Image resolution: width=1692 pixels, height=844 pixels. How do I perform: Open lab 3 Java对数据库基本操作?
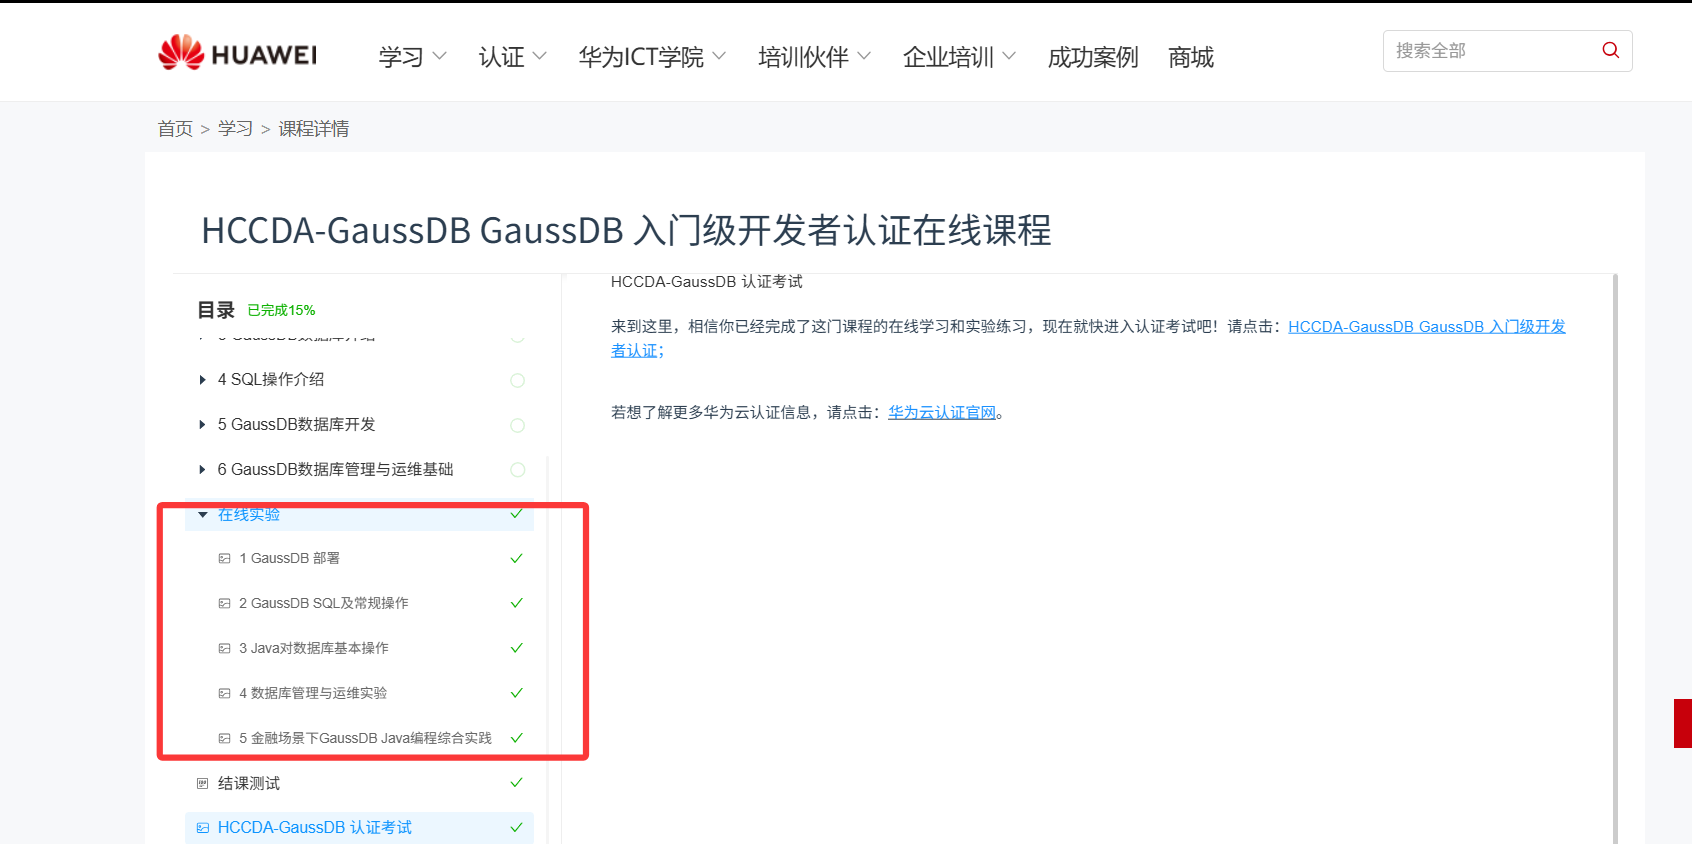[x=314, y=648]
